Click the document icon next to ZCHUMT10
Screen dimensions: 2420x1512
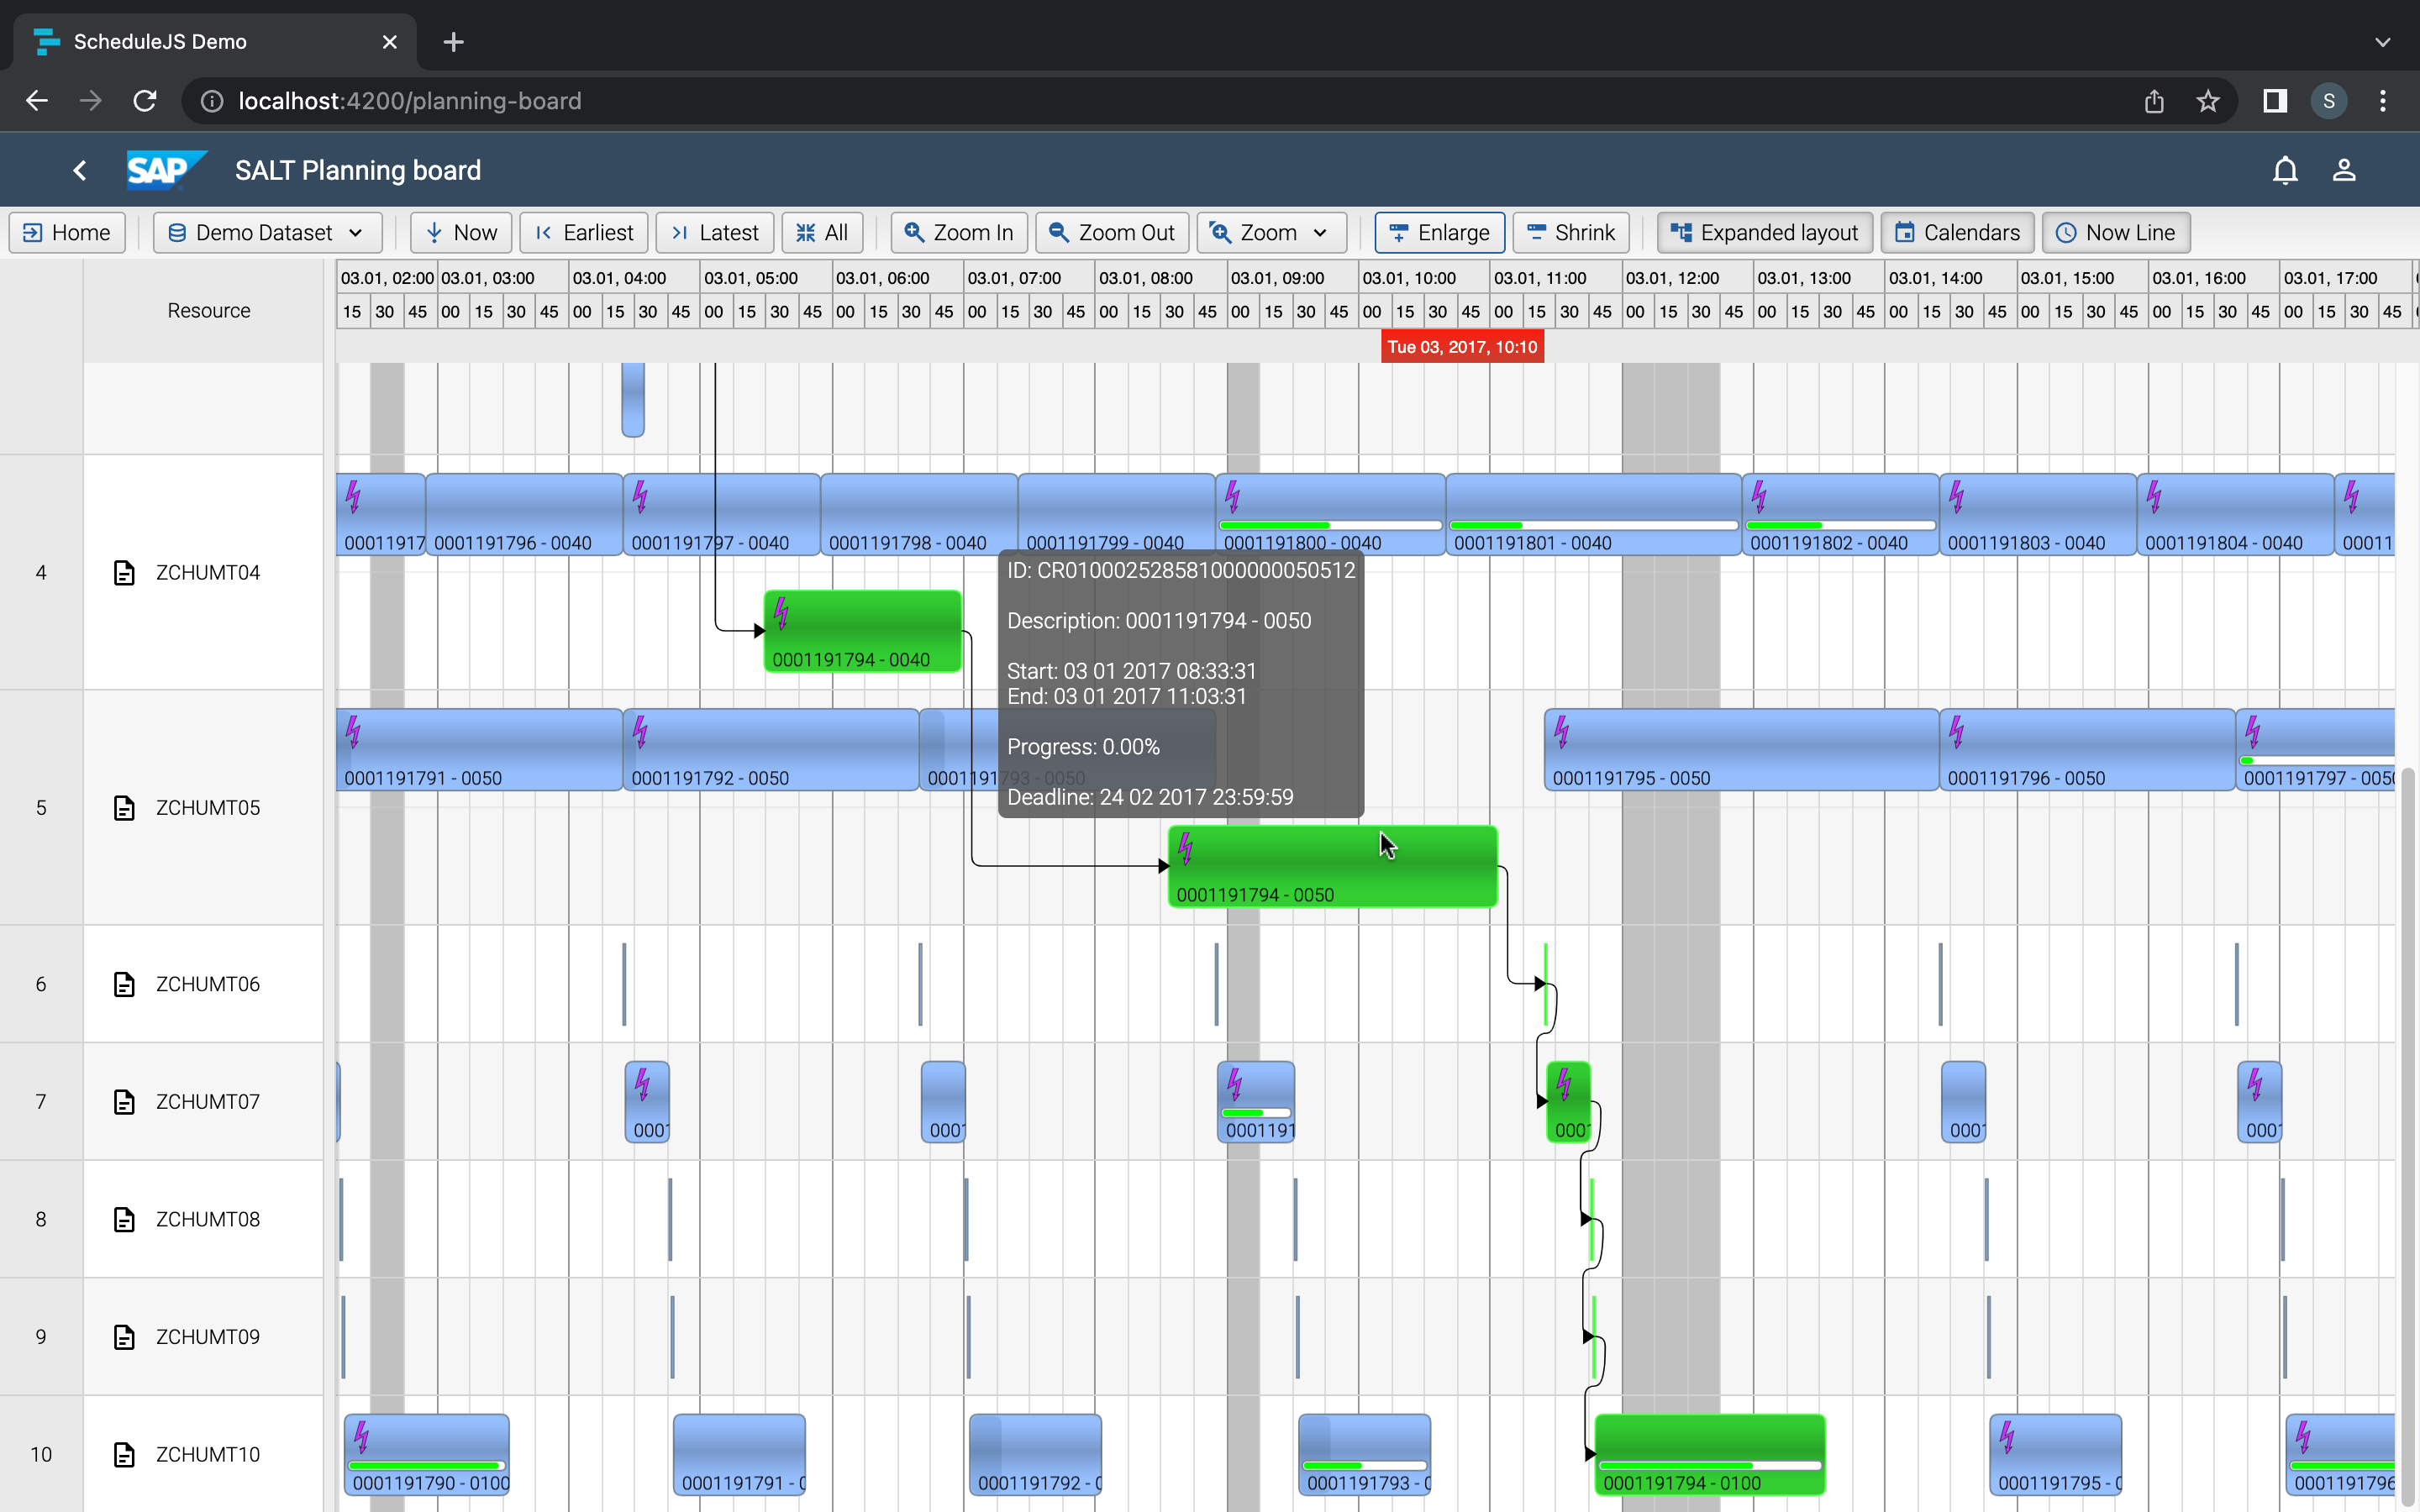124,1455
